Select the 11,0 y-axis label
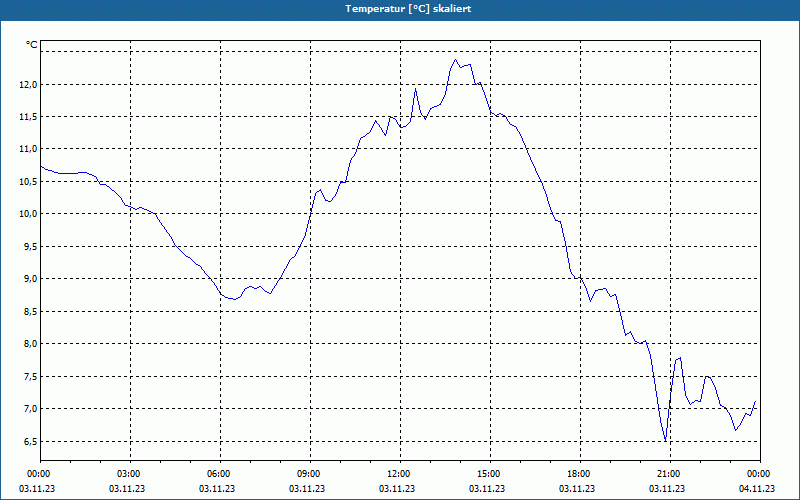This screenshot has width=800, height=500. click(x=29, y=149)
